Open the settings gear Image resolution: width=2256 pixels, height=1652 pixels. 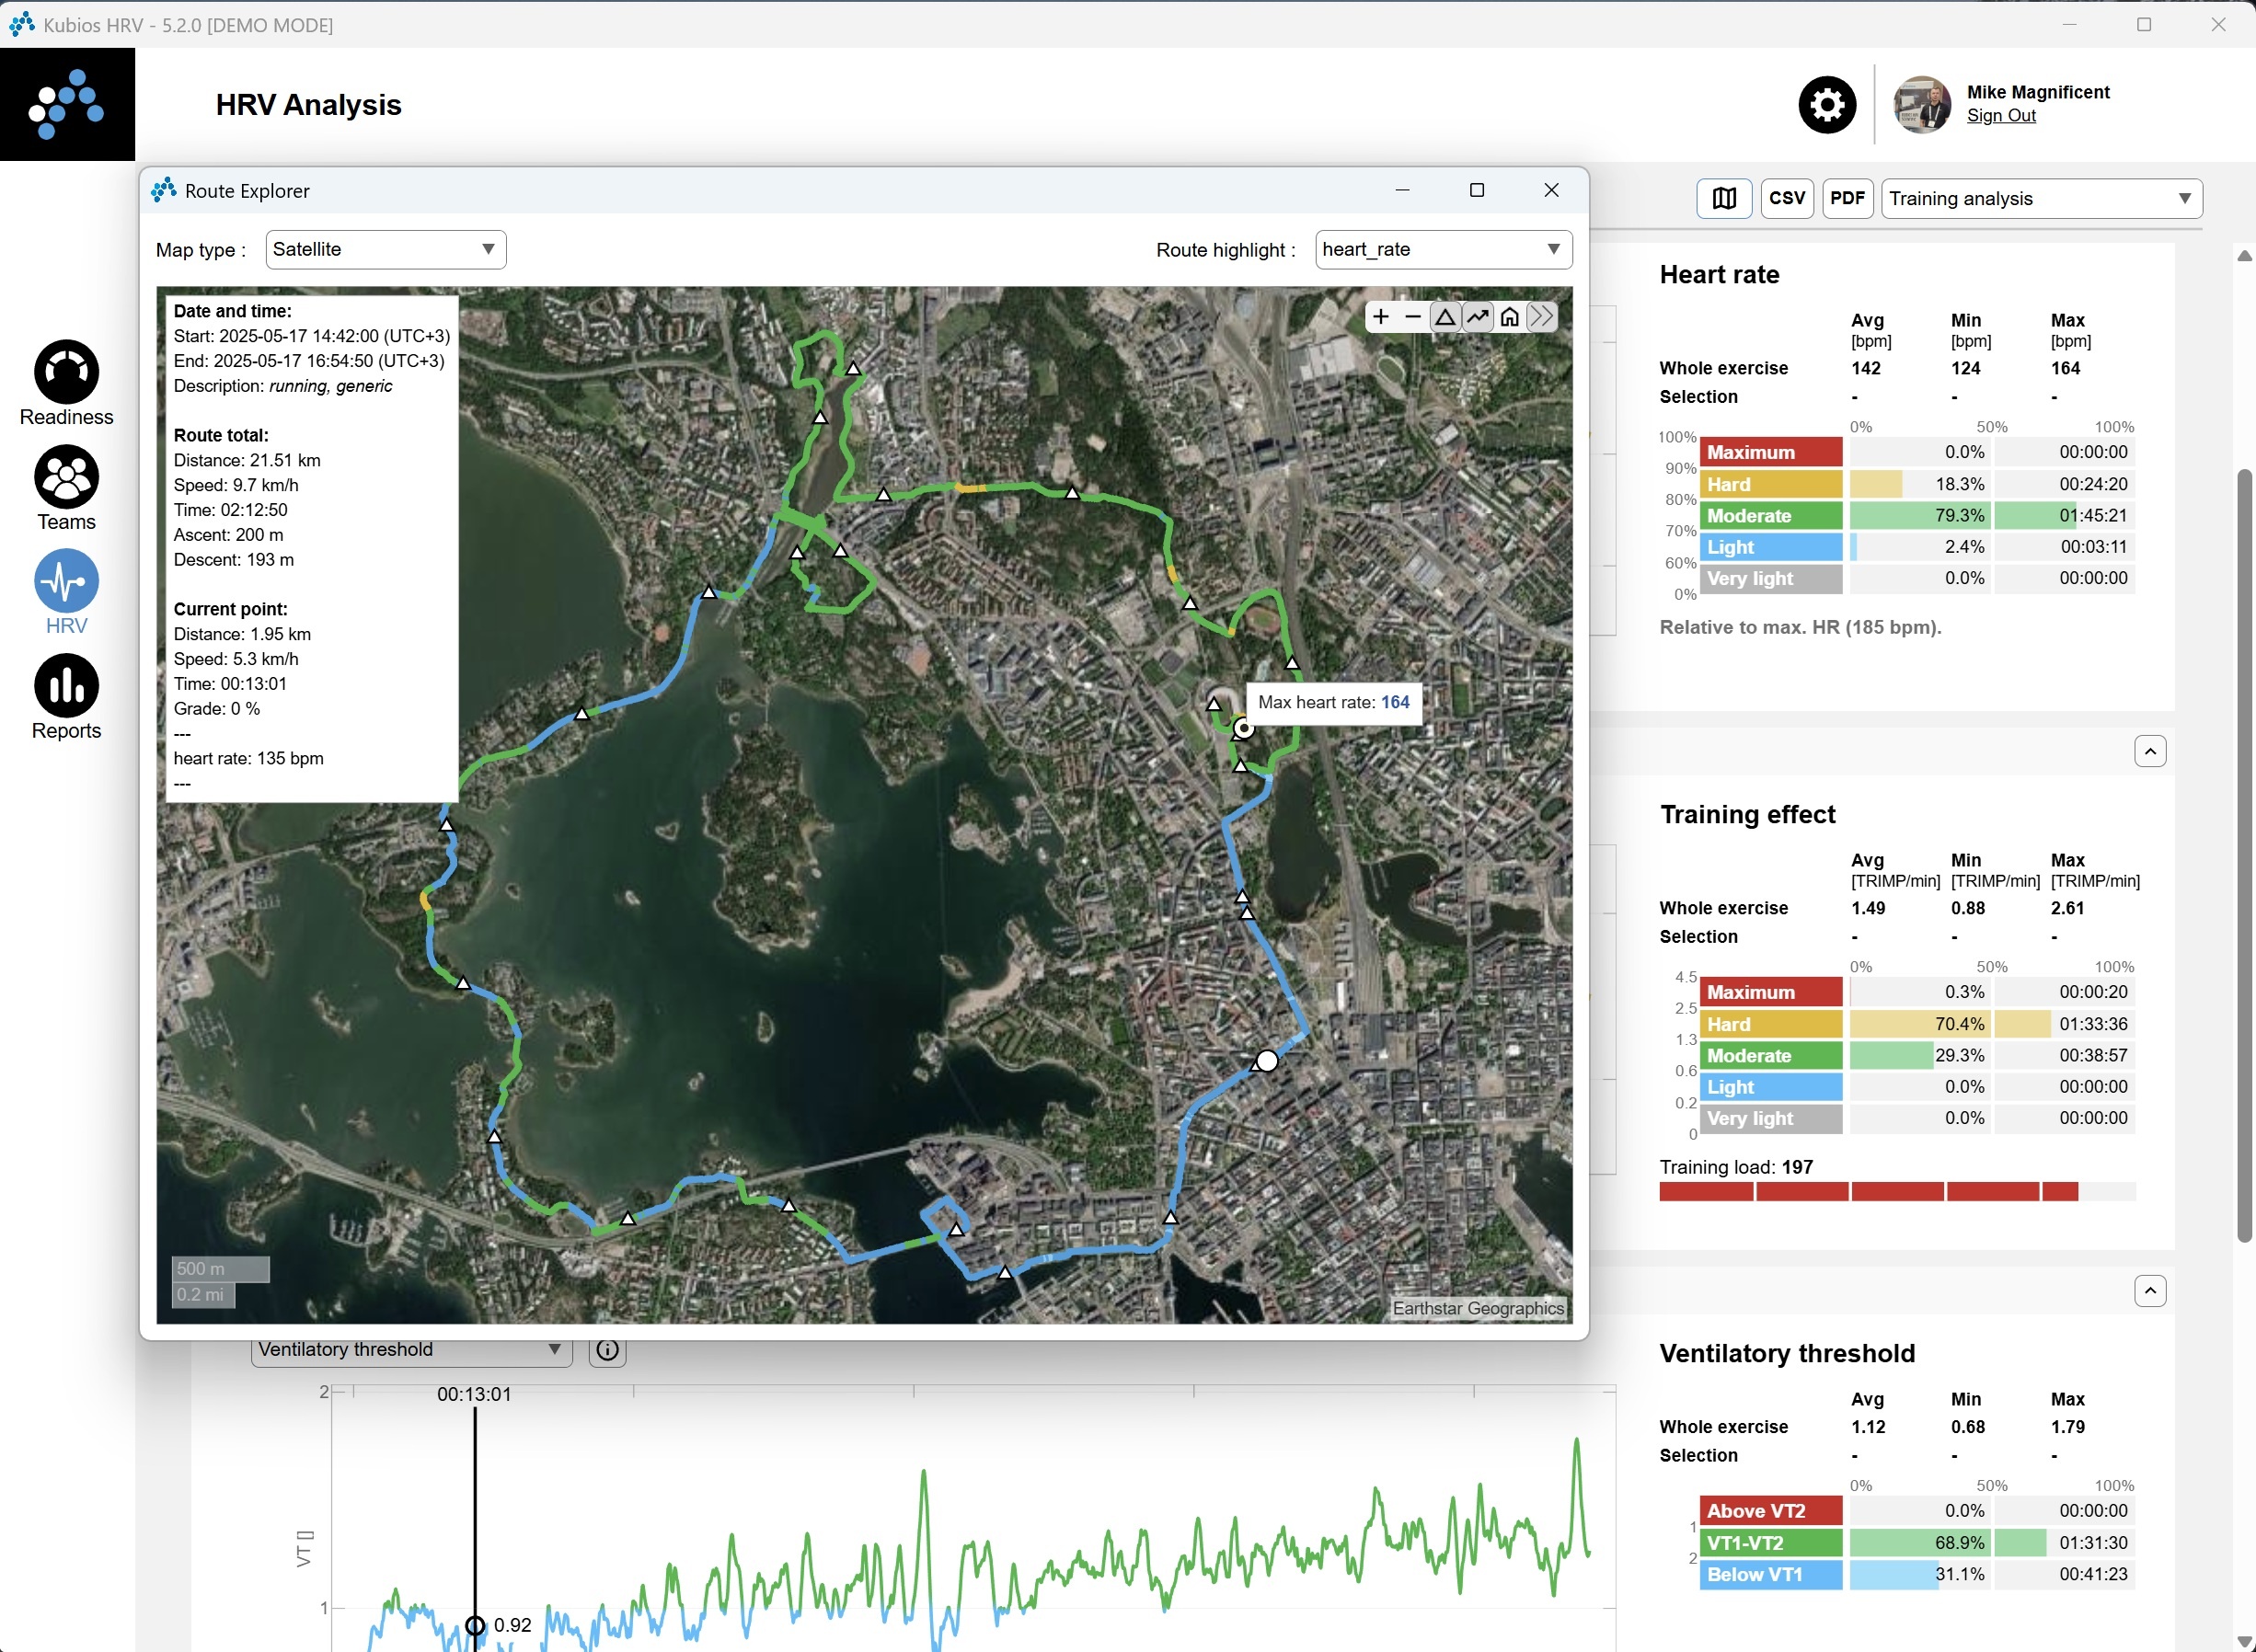(x=1827, y=105)
